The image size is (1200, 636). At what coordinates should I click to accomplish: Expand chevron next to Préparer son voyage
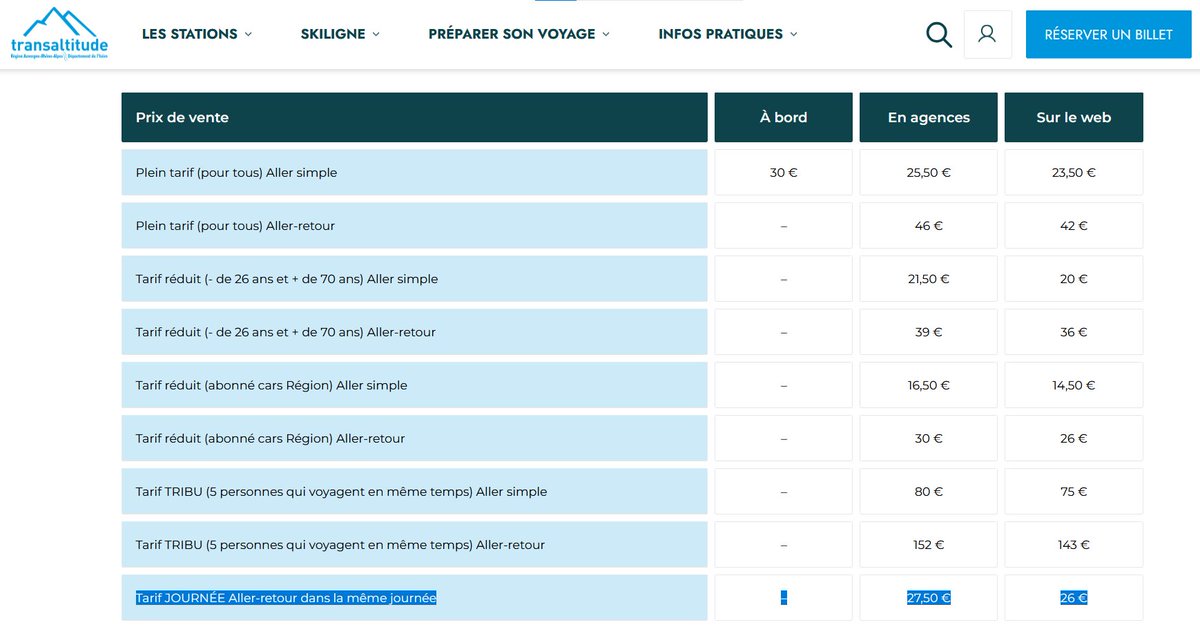(x=606, y=34)
